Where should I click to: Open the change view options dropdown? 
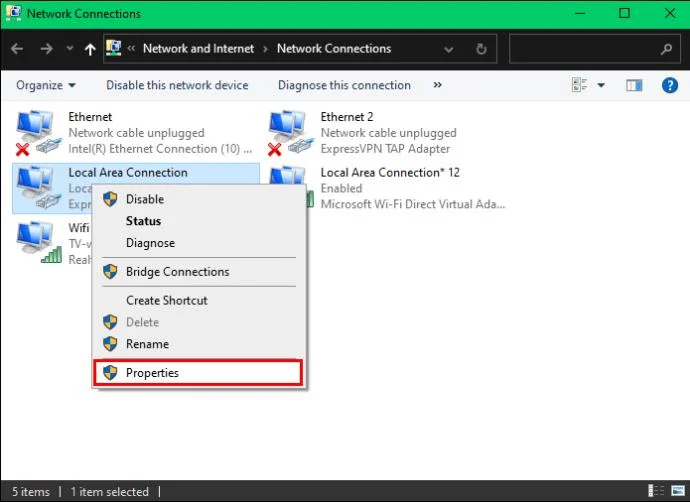[x=601, y=85]
